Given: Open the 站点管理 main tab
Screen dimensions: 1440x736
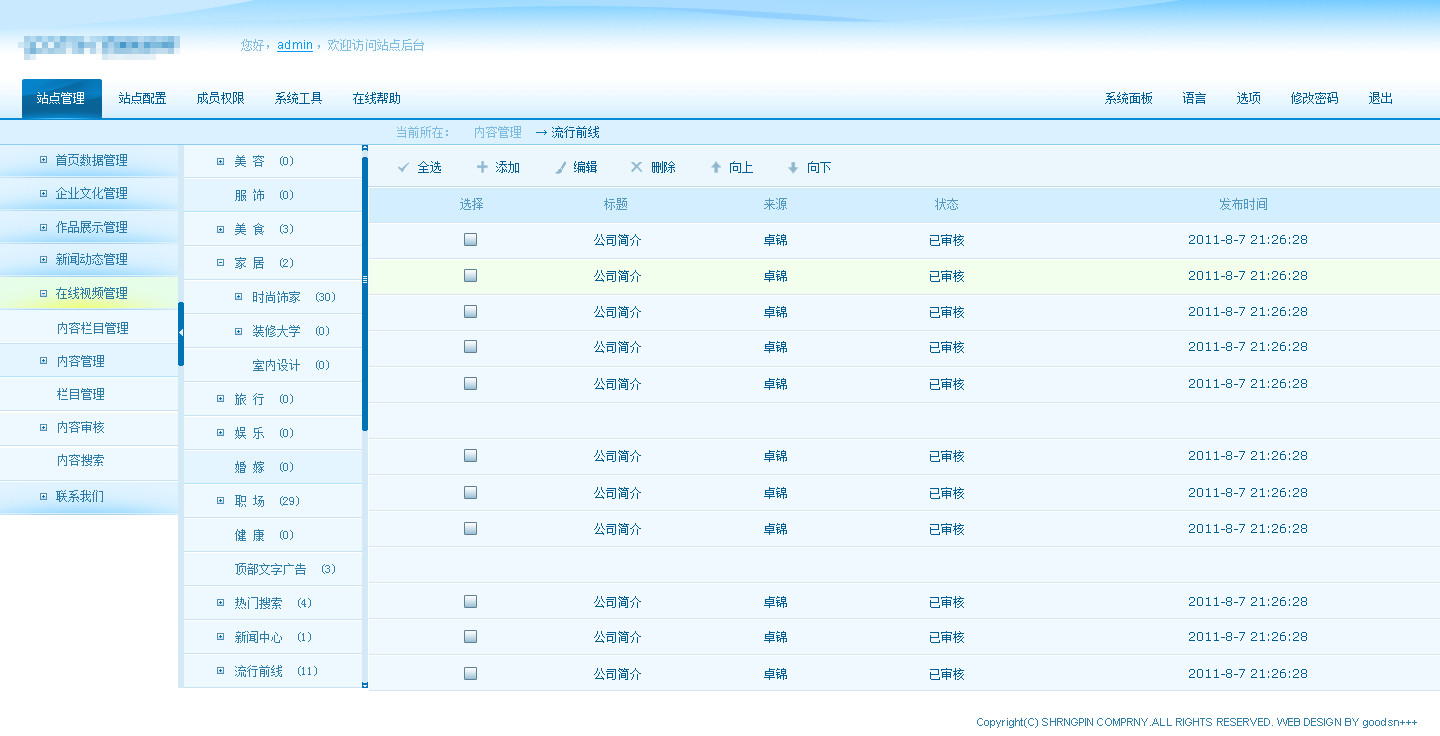Looking at the screenshot, I should (62, 99).
